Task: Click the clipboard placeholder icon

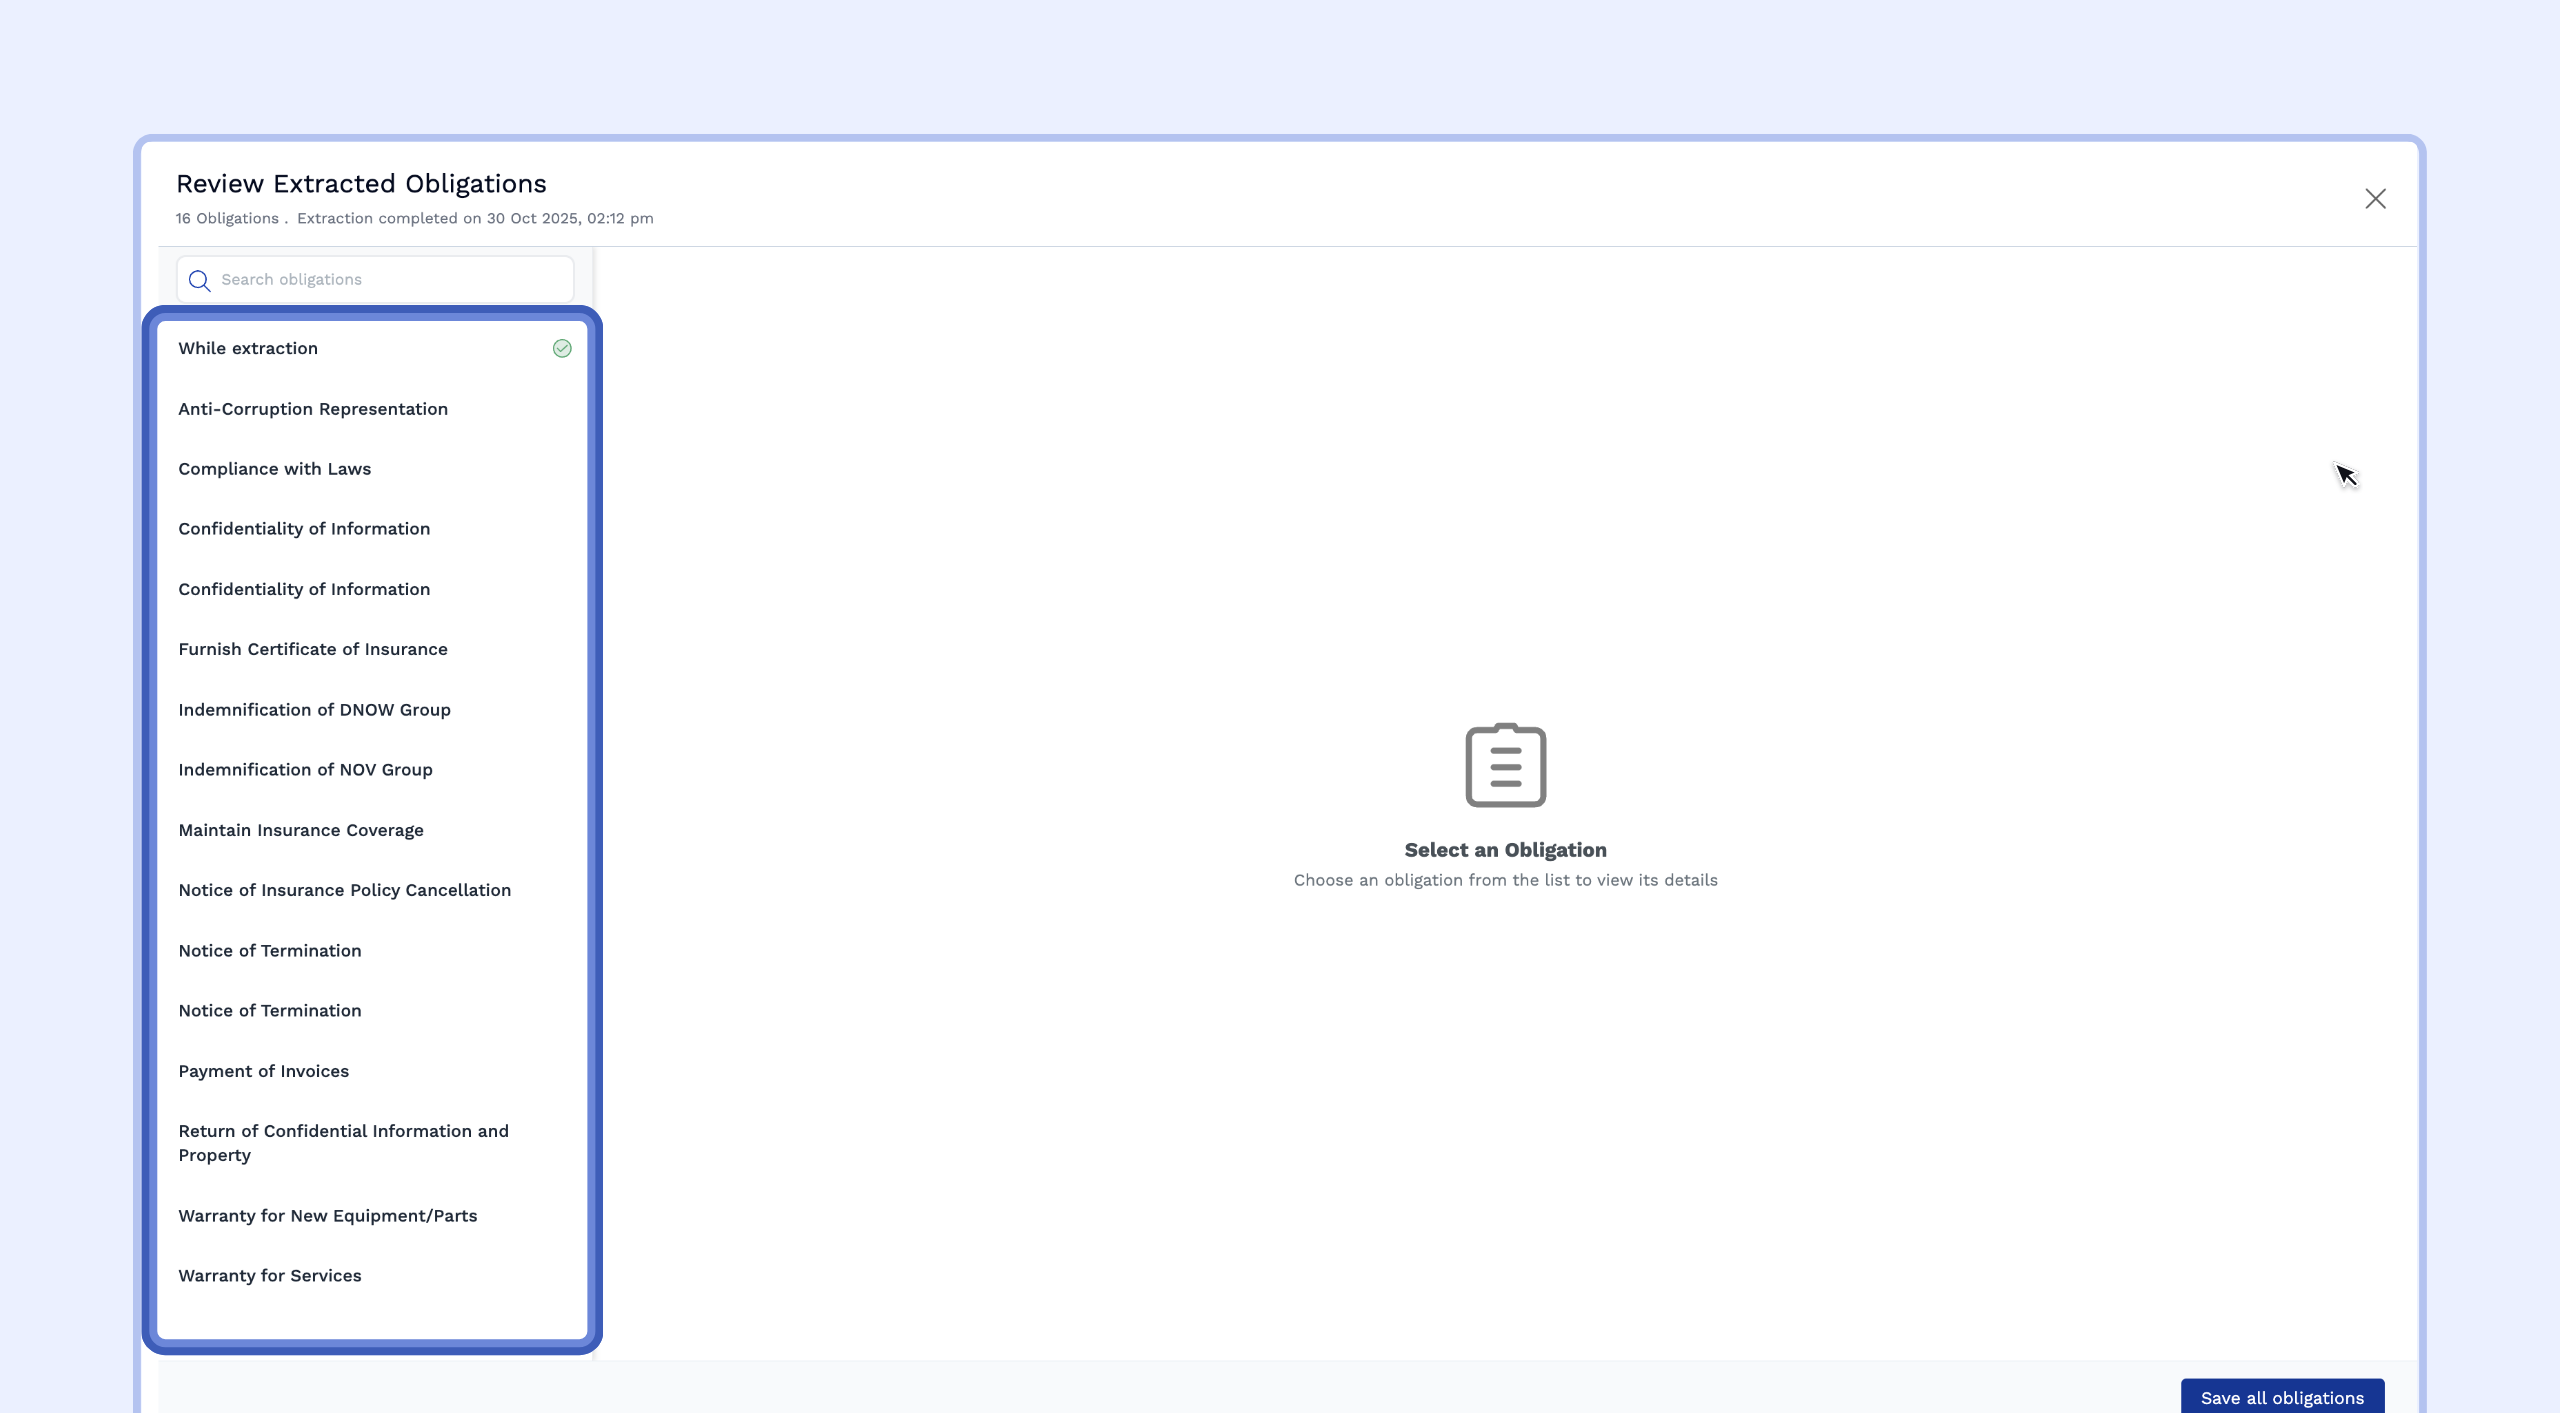Action: [x=1505, y=765]
